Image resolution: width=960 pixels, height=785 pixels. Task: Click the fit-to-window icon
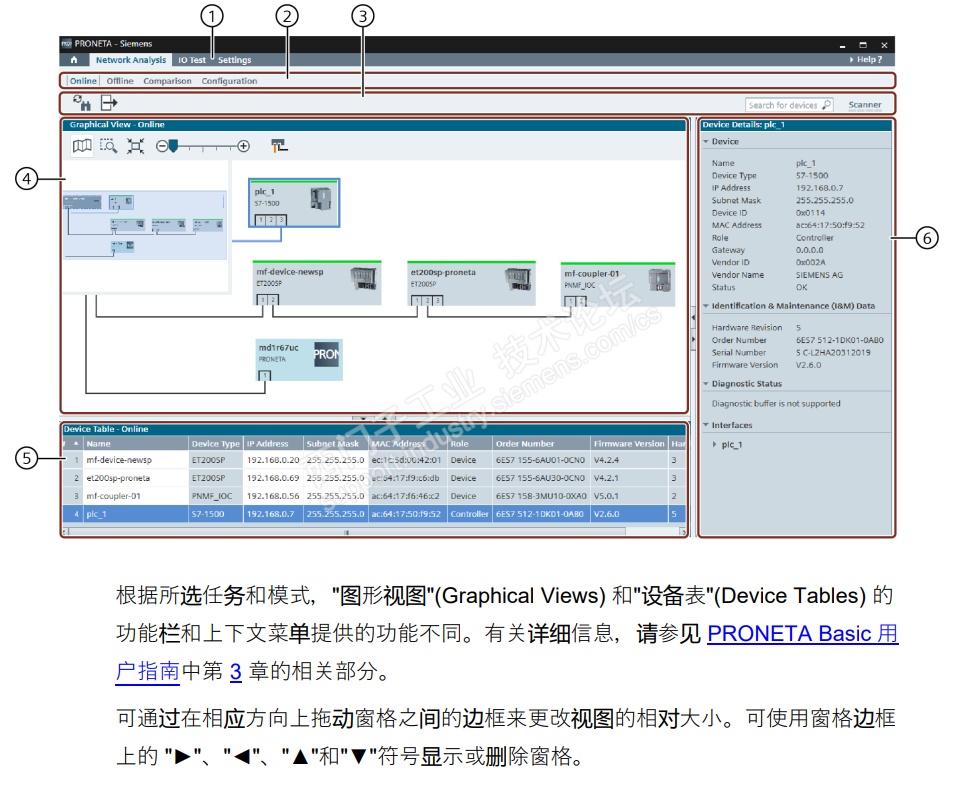coord(135,146)
